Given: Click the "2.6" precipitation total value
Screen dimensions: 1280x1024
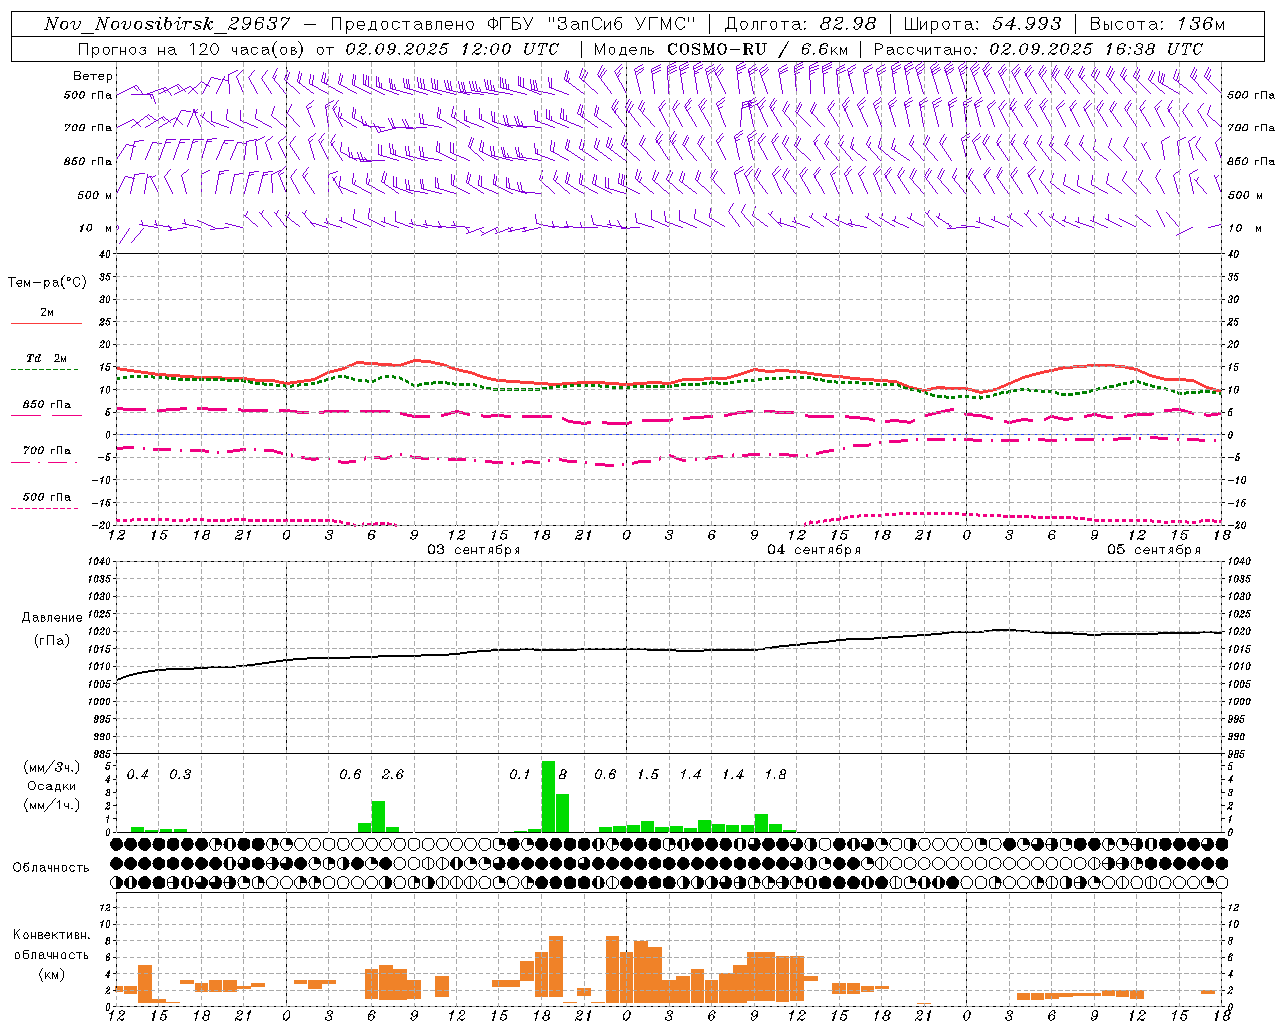Looking at the screenshot, I should [393, 775].
